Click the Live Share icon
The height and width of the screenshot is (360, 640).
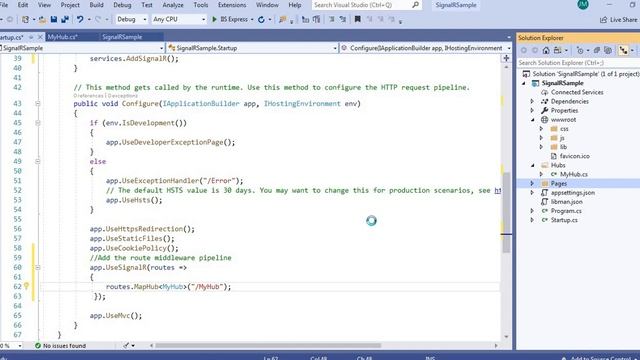pyautogui.click(x=604, y=20)
